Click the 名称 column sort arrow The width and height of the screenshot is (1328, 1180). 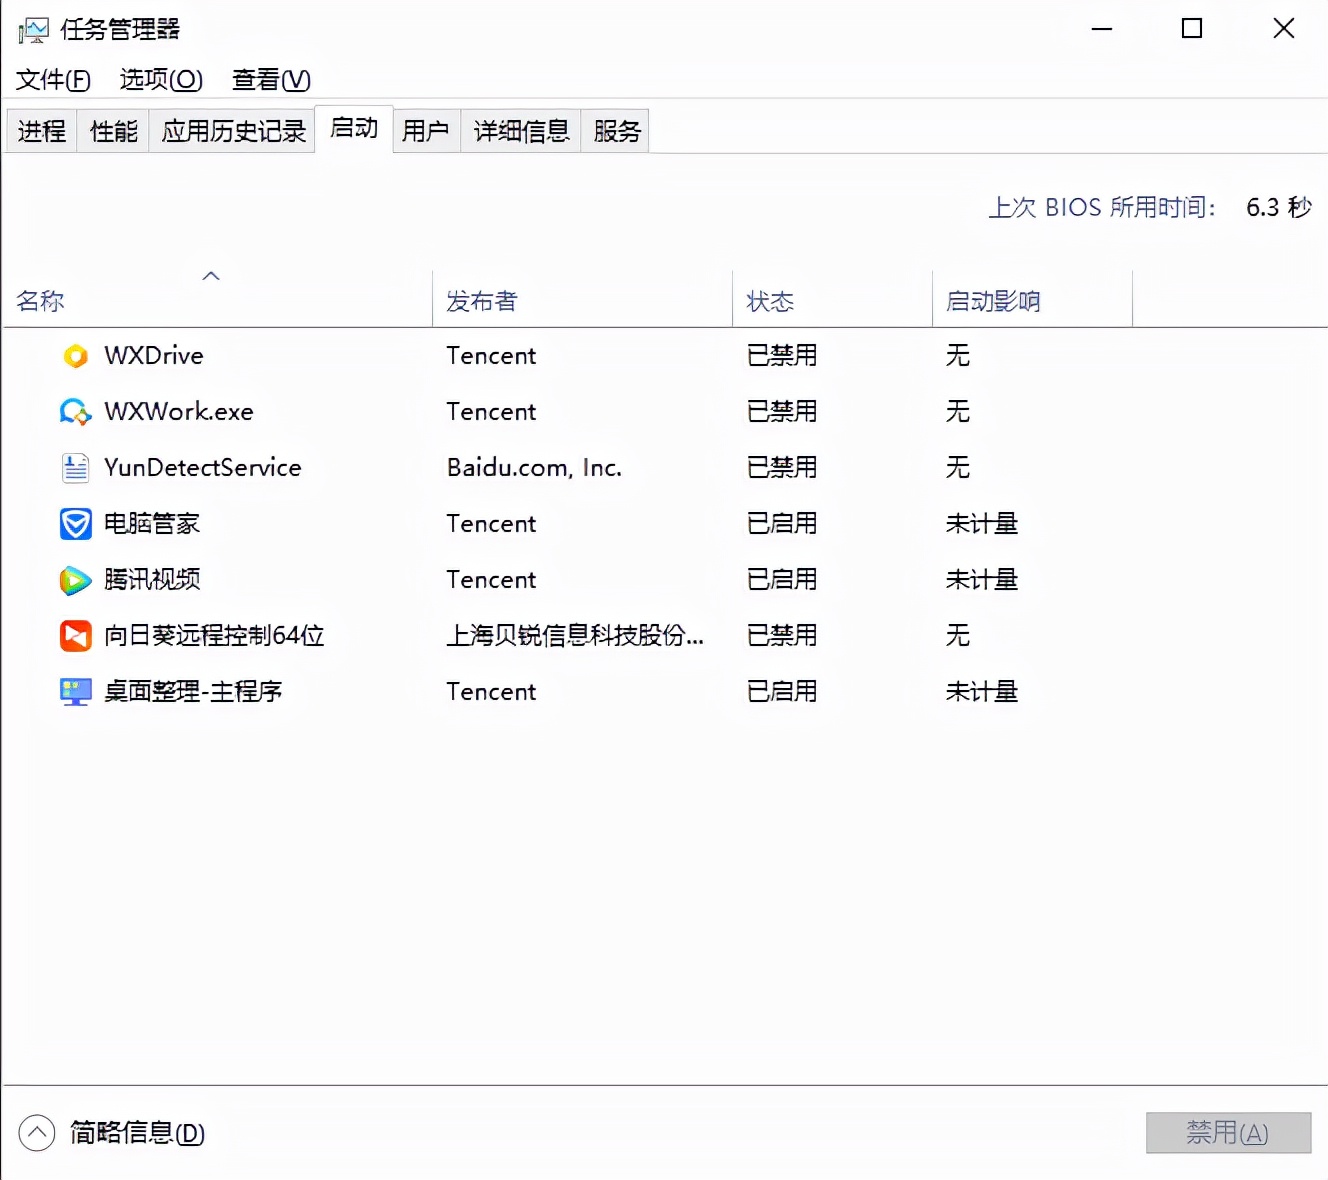click(x=211, y=275)
